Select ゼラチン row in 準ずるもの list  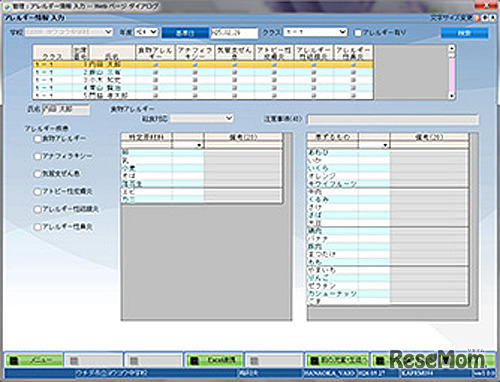(x=388, y=286)
